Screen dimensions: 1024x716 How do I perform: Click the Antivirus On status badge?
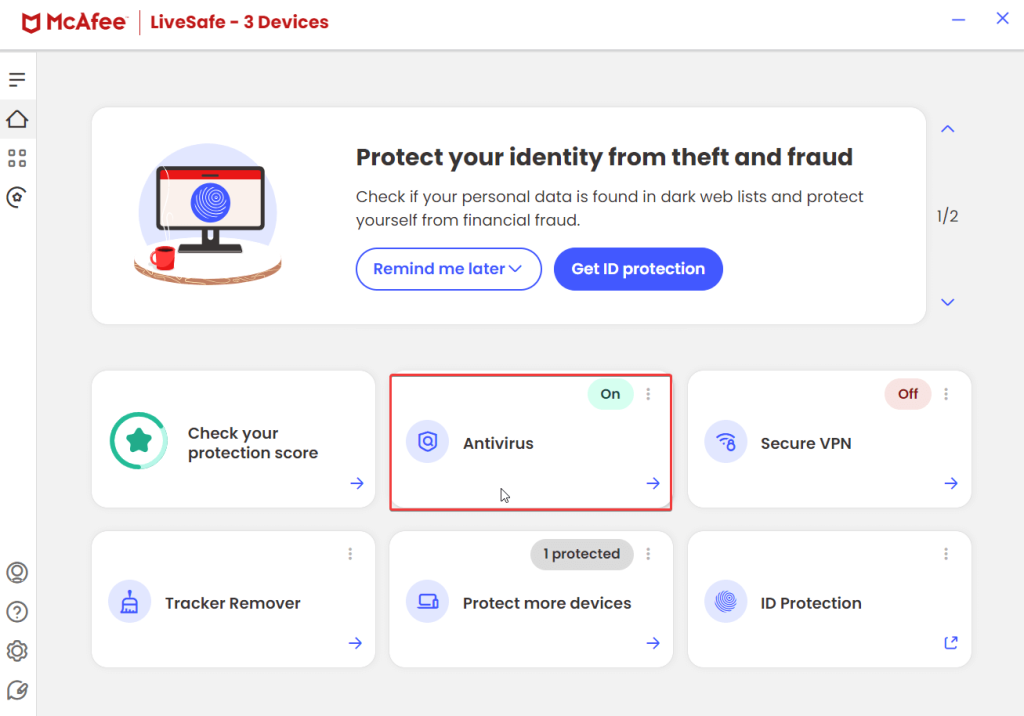[610, 394]
